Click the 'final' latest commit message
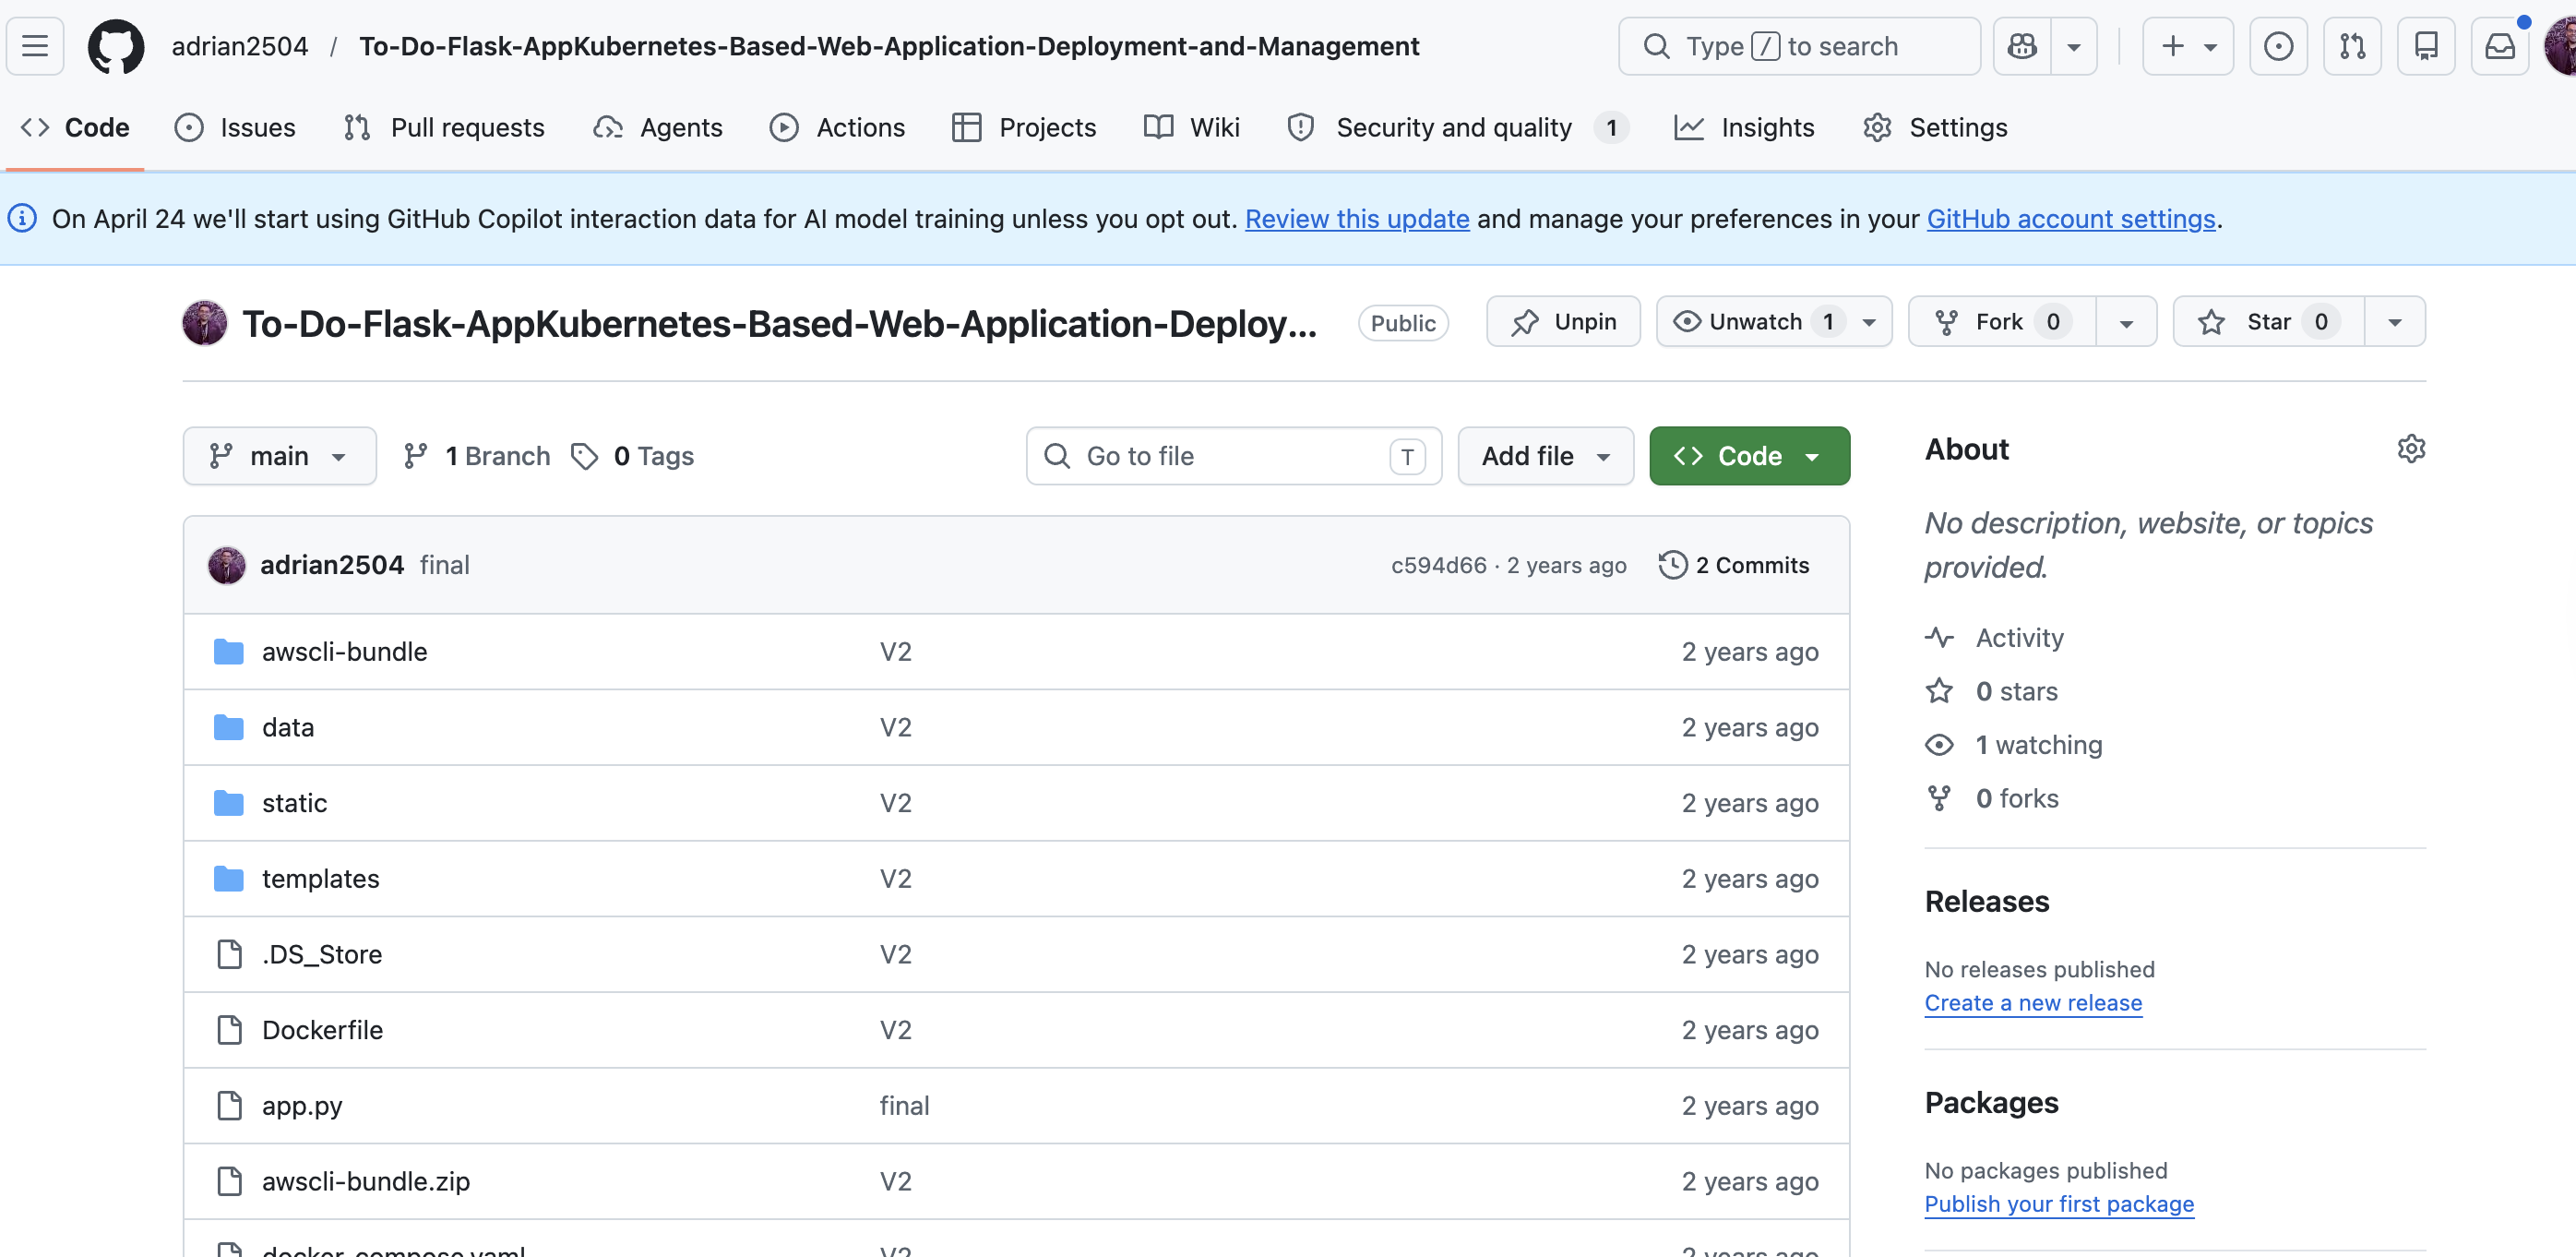Image resolution: width=2576 pixels, height=1257 pixels. [x=444, y=565]
